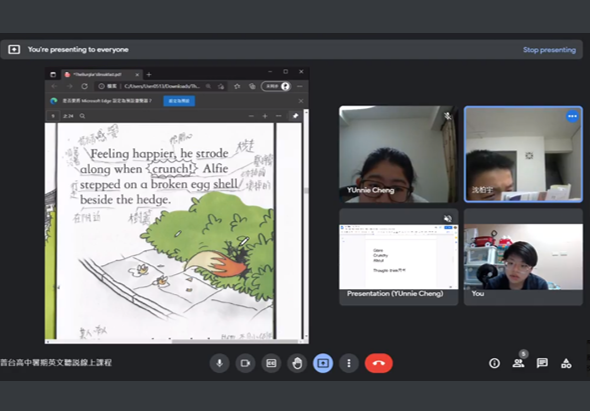
Task: Click the present screen button
Action: click(x=323, y=363)
